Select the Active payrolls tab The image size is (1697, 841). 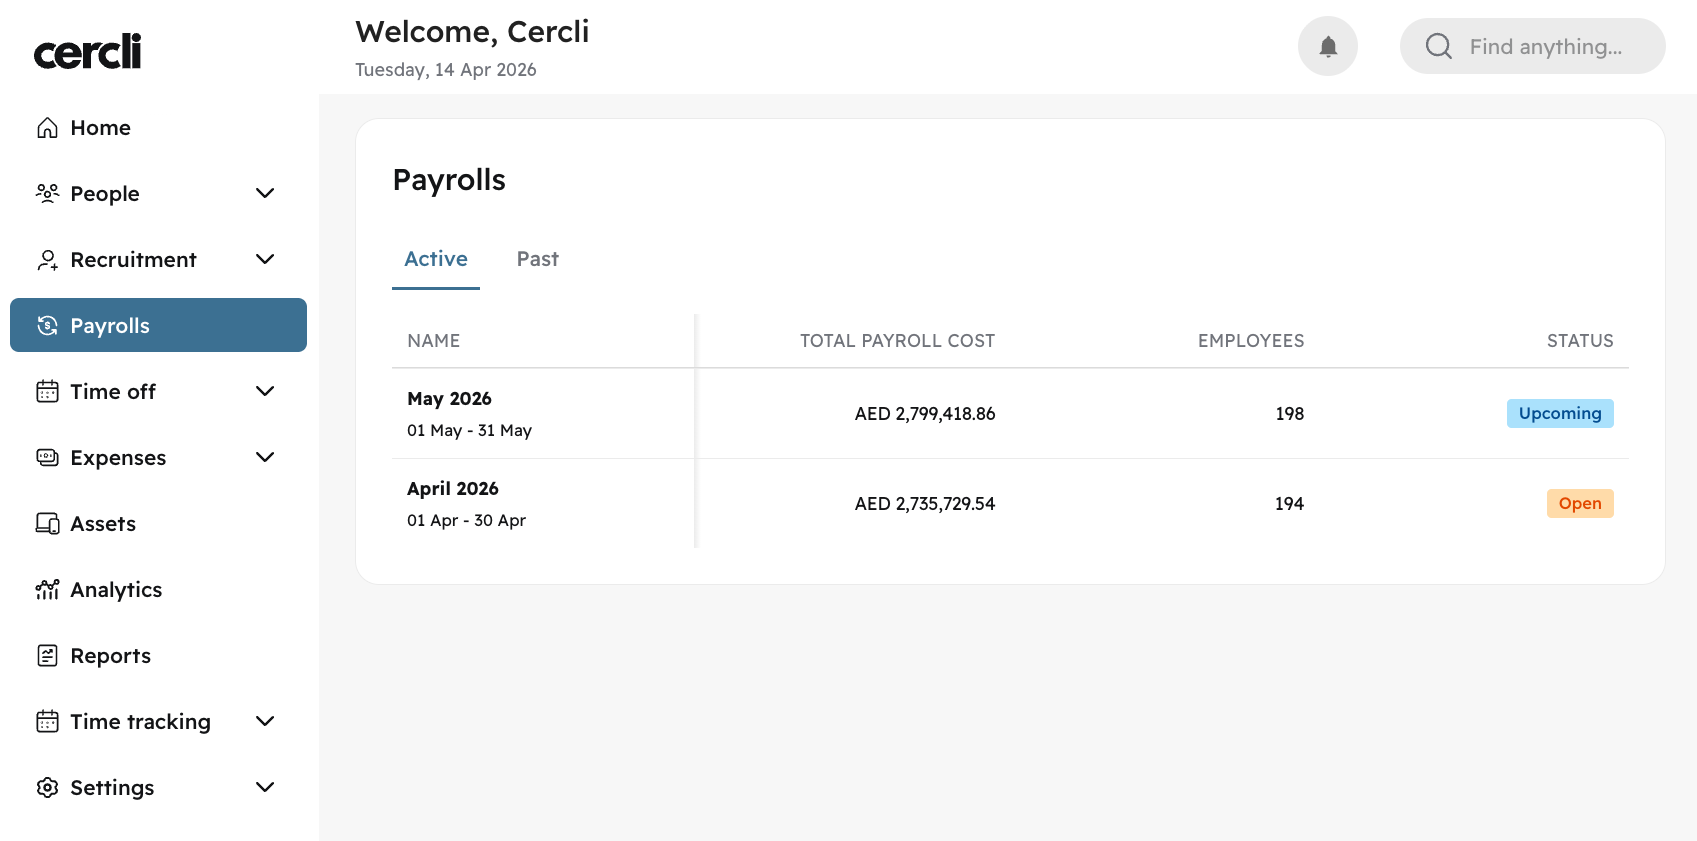tap(436, 259)
